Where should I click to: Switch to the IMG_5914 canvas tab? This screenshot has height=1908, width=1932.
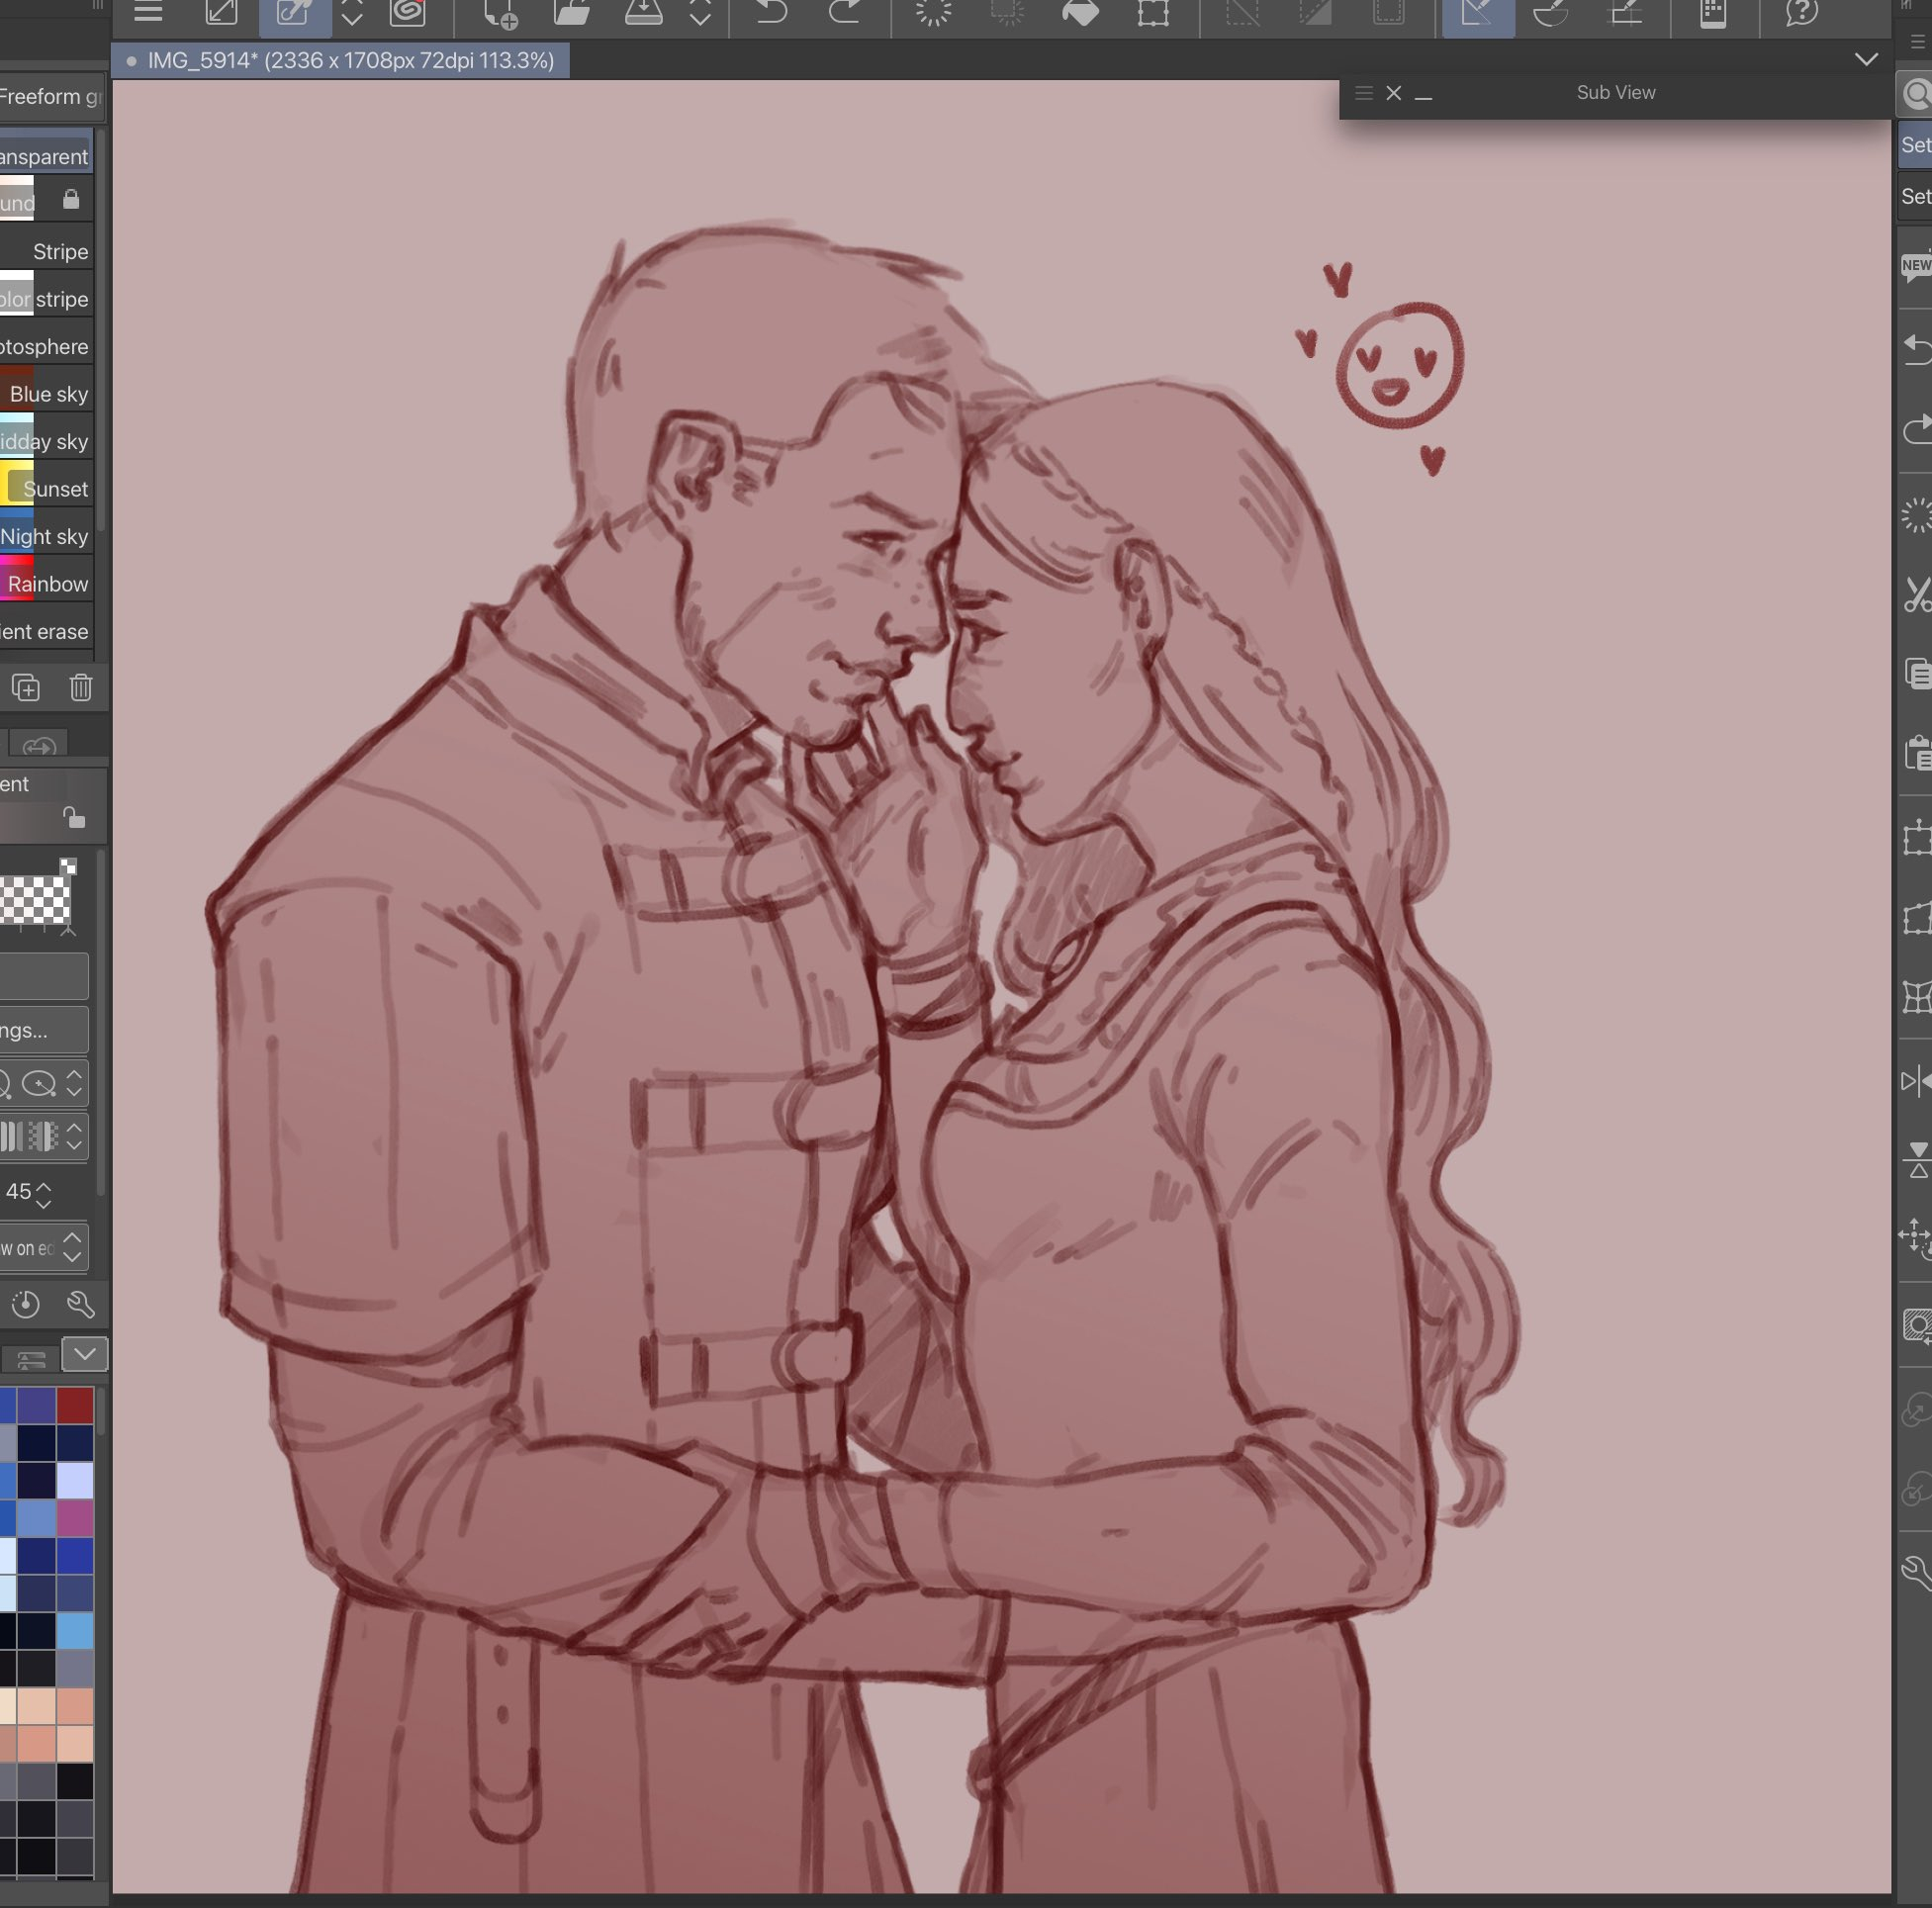[341, 61]
